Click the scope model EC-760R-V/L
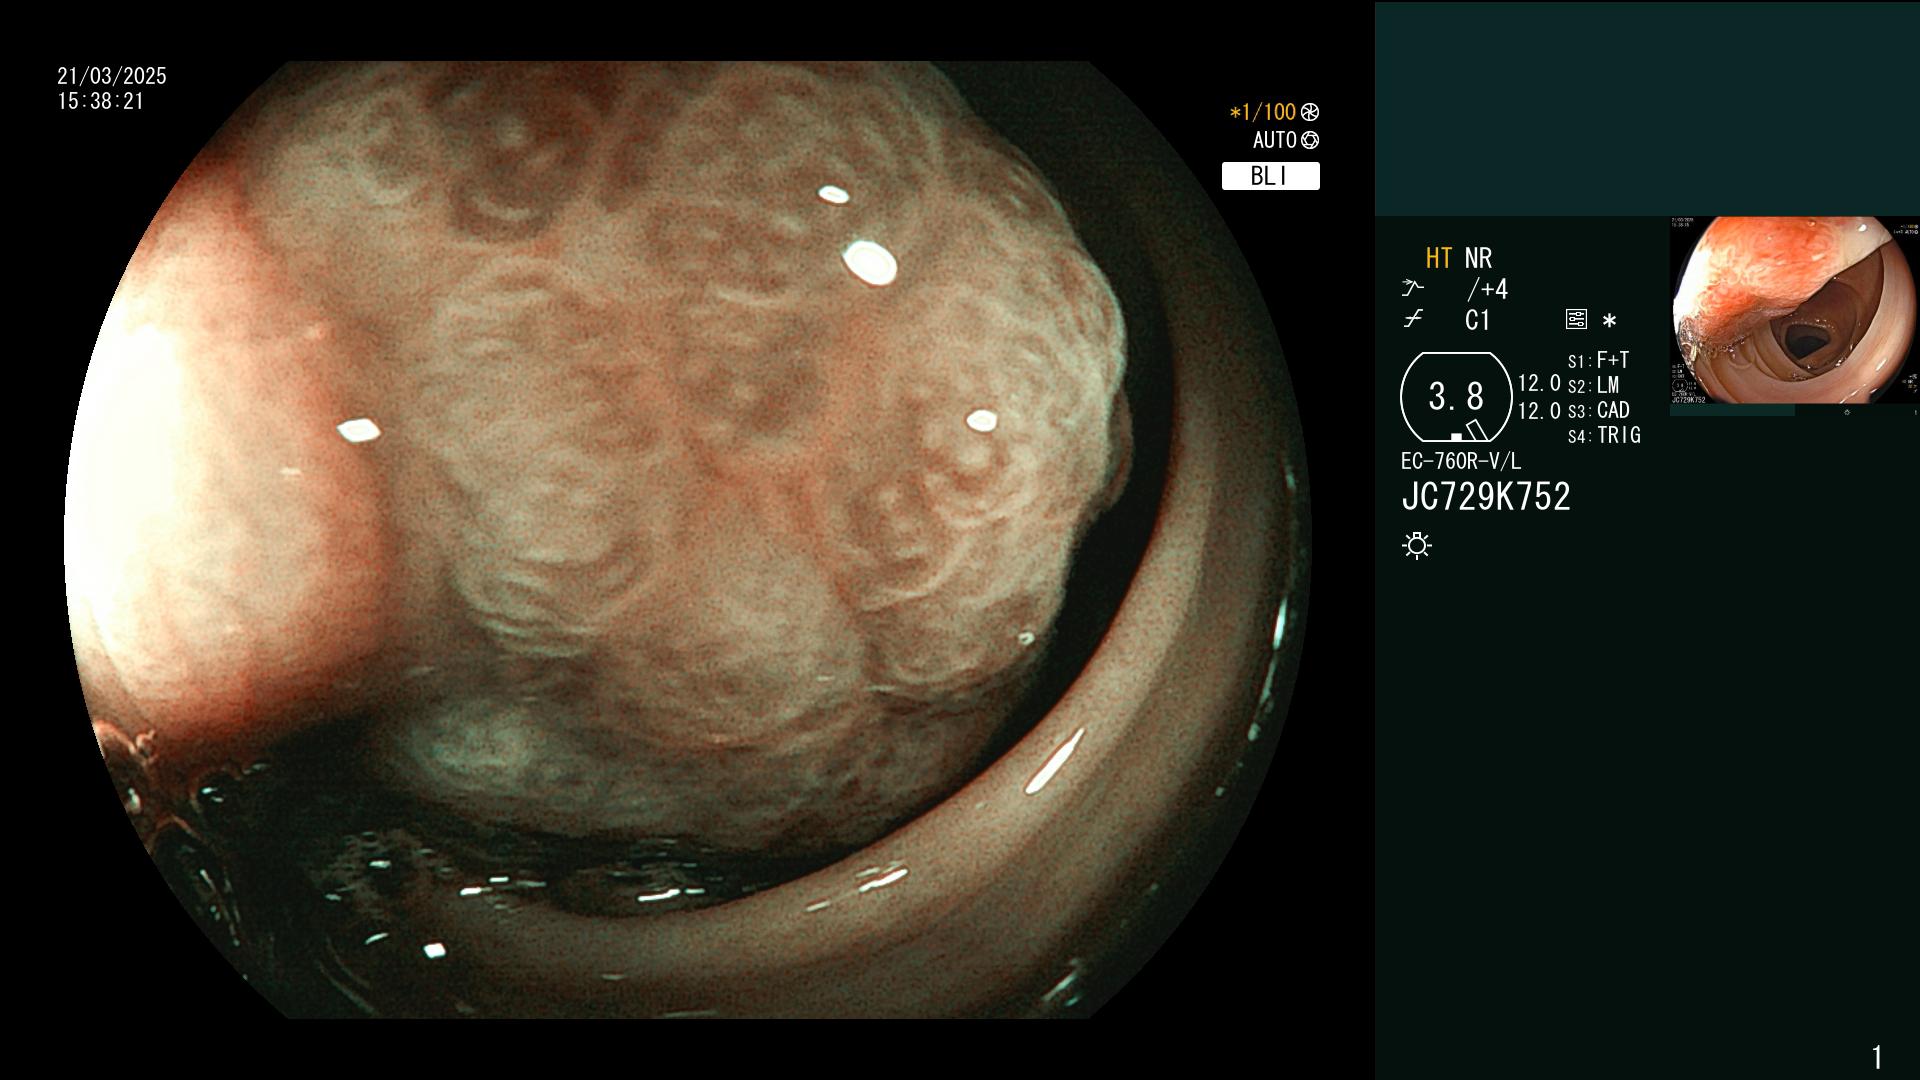The image size is (1920, 1080). coord(1461,462)
